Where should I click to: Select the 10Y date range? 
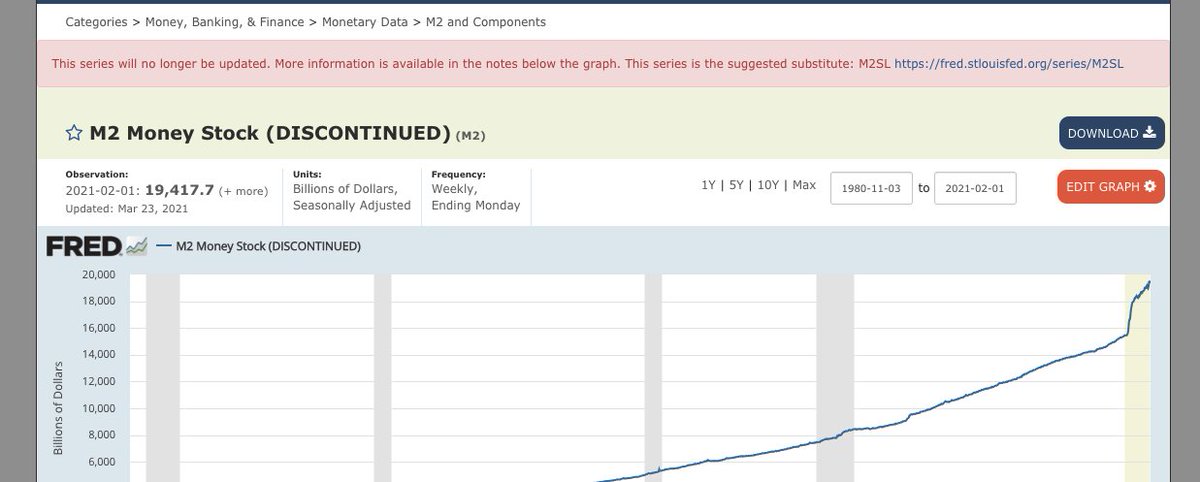point(770,186)
